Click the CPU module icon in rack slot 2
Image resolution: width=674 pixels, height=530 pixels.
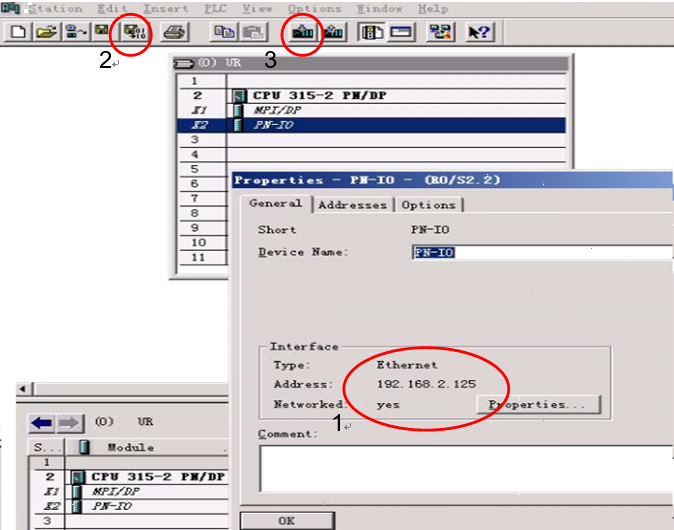(x=239, y=95)
